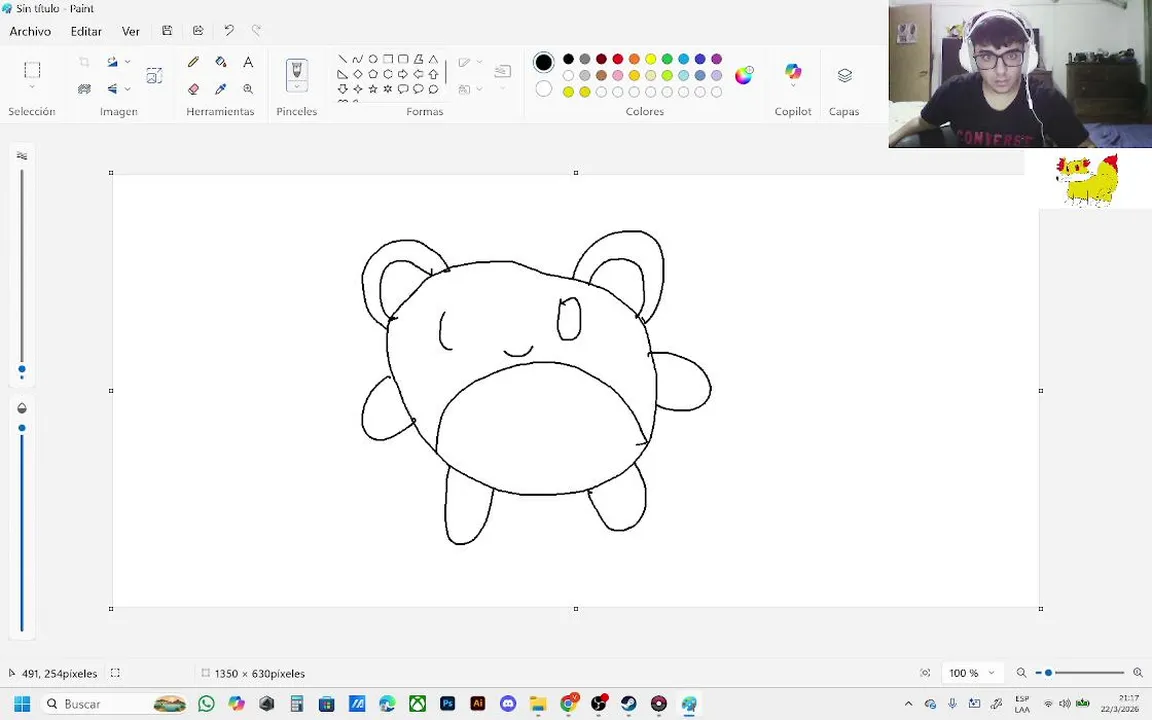Screen dimensions: 1152x720
Task: Select the five-point Star shape
Action: 372,89
